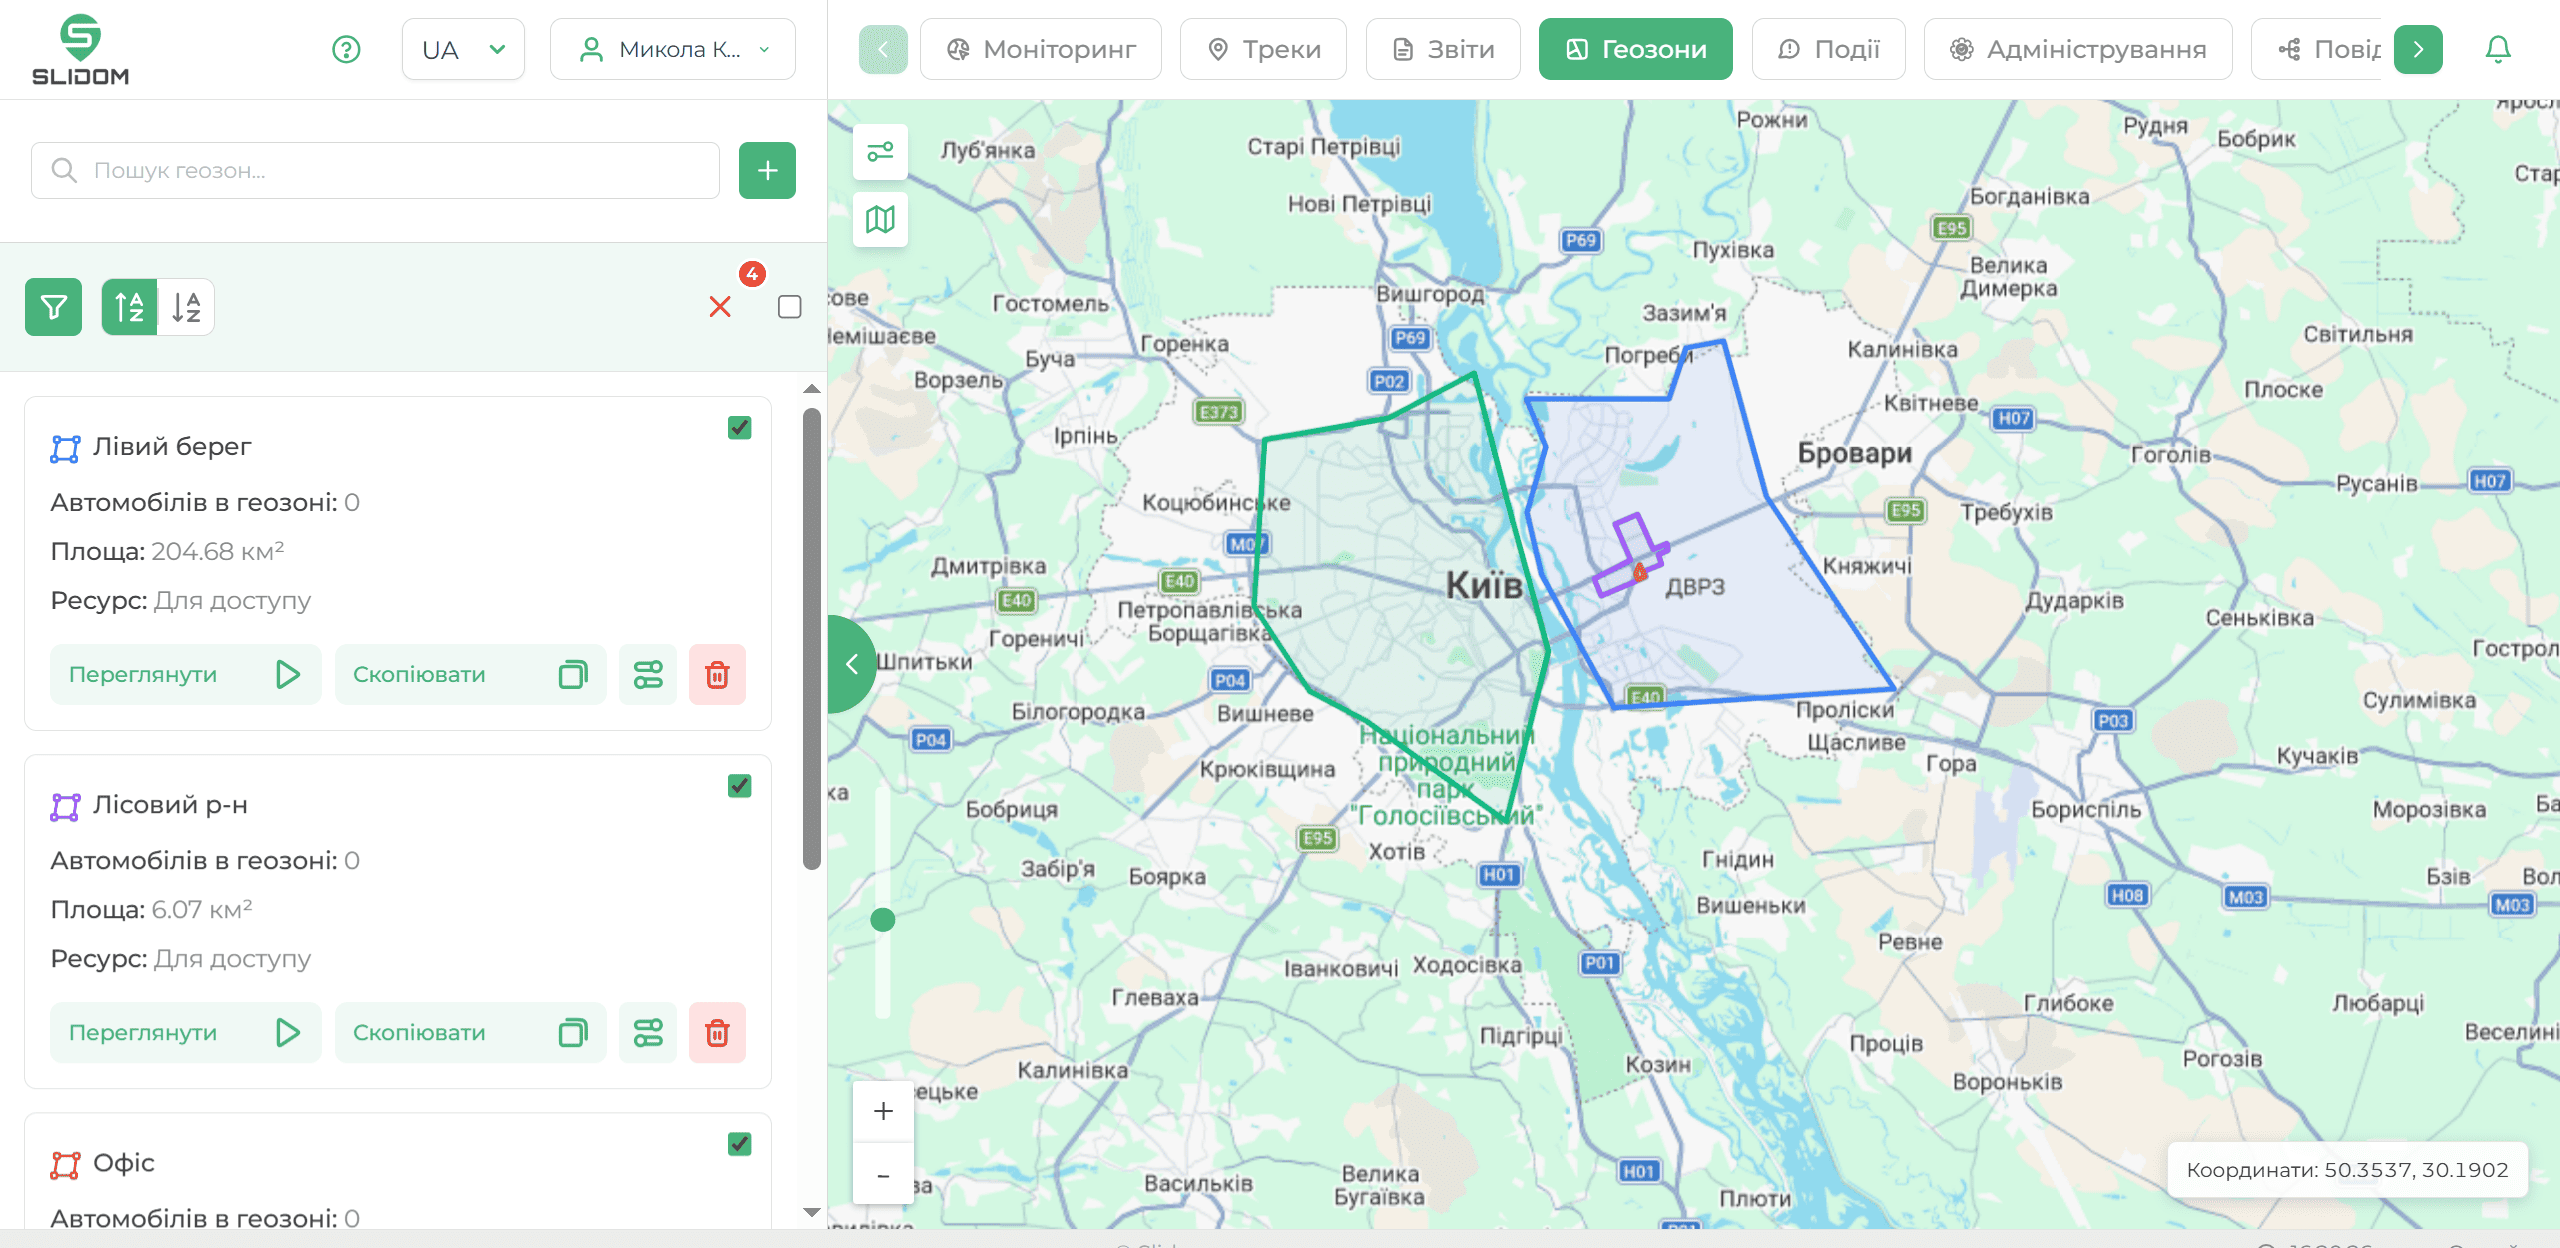Delete the Лівий берег geozone
This screenshot has height=1248, width=2560.
[717, 675]
